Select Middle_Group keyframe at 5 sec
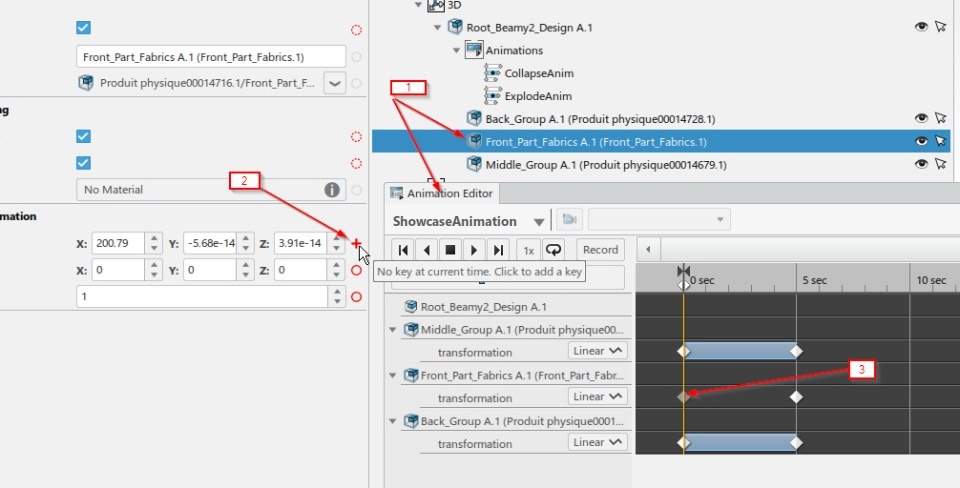 pos(796,351)
